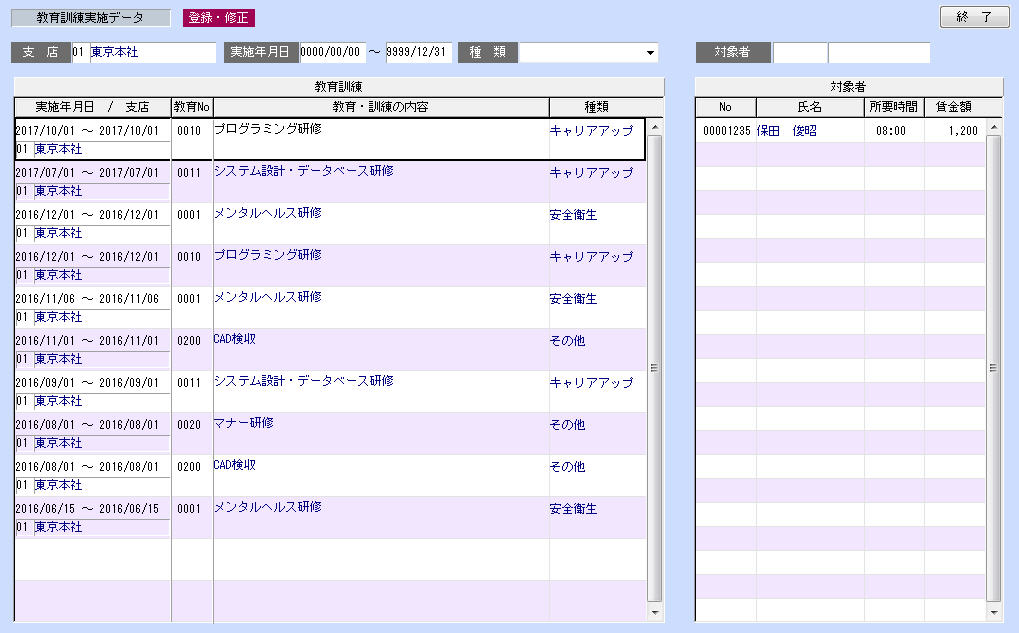The width and height of the screenshot is (1019, 633).
Task: Click the date cell 2016/06/15 ～ 2016/06/15
Action: point(87,509)
